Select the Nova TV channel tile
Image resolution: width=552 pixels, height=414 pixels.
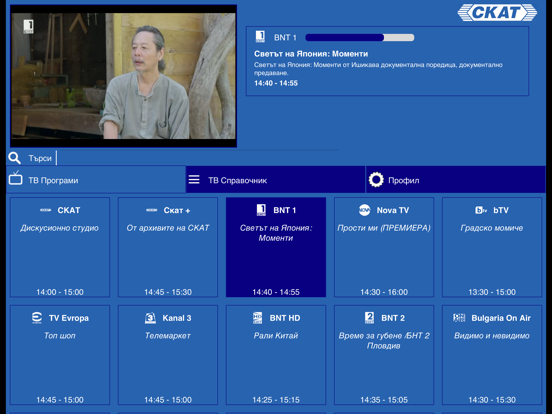pyautogui.click(x=384, y=247)
